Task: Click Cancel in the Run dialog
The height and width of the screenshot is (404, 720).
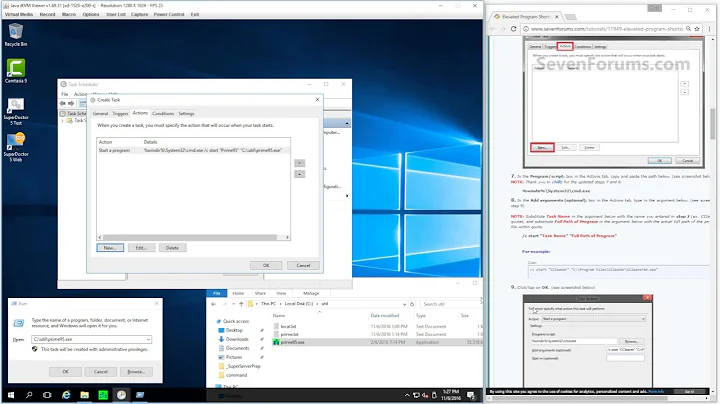Action: (101, 372)
